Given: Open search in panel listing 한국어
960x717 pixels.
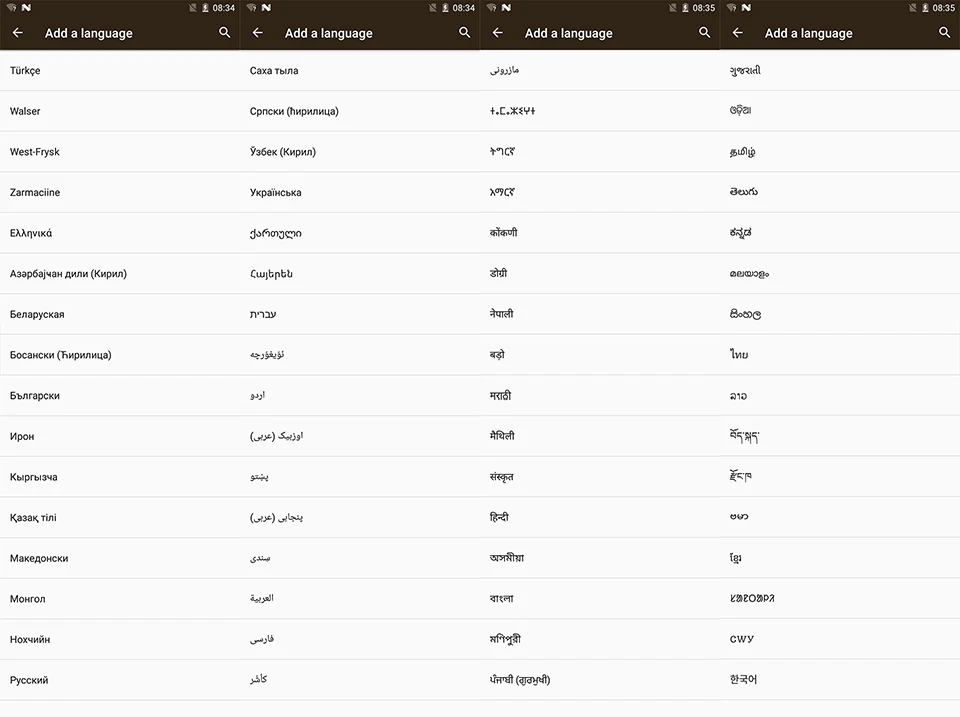Looking at the screenshot, I should click(x=945, y=33).
